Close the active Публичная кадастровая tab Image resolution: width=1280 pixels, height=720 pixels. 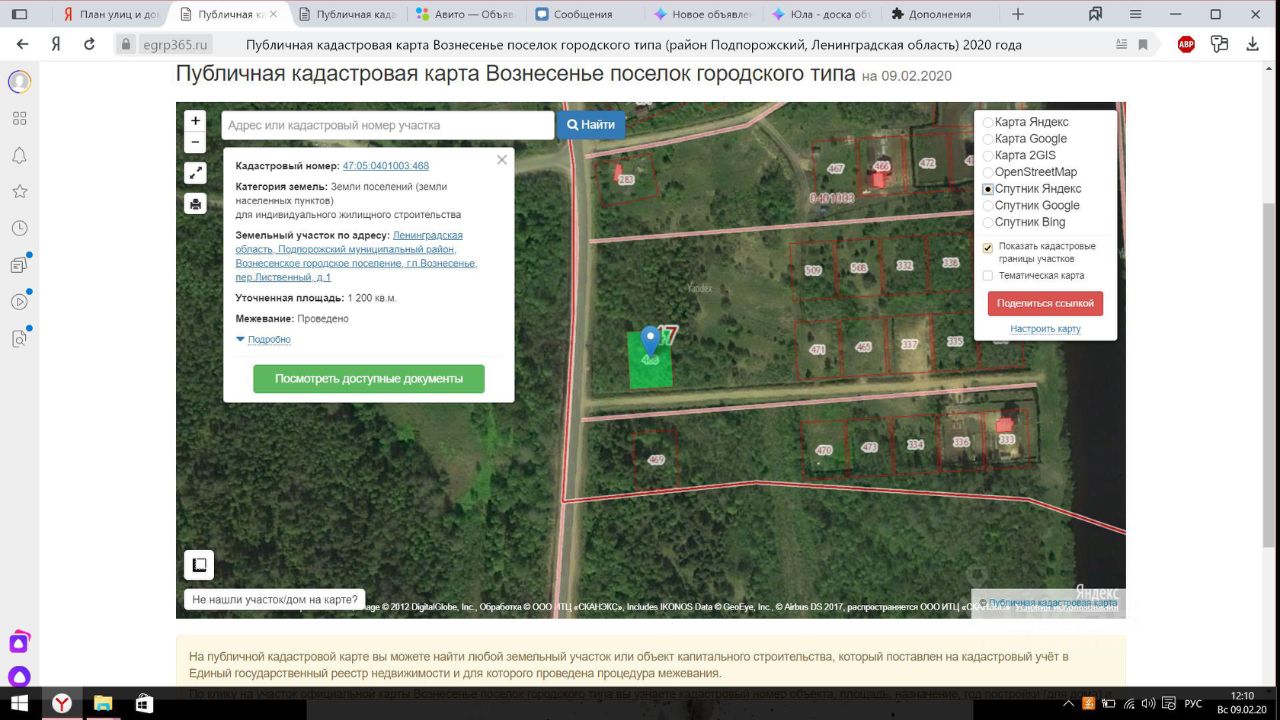(275, 14)
